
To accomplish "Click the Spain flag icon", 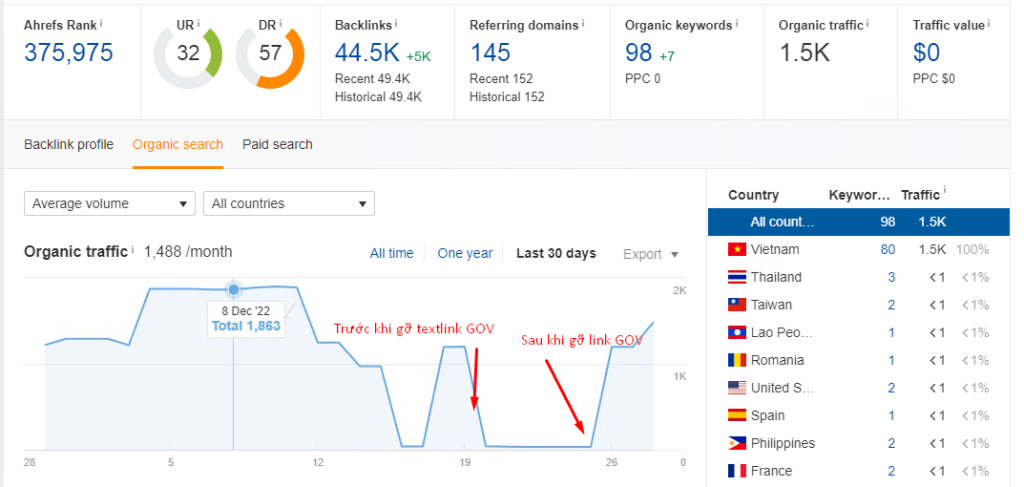I will point(737,416).
